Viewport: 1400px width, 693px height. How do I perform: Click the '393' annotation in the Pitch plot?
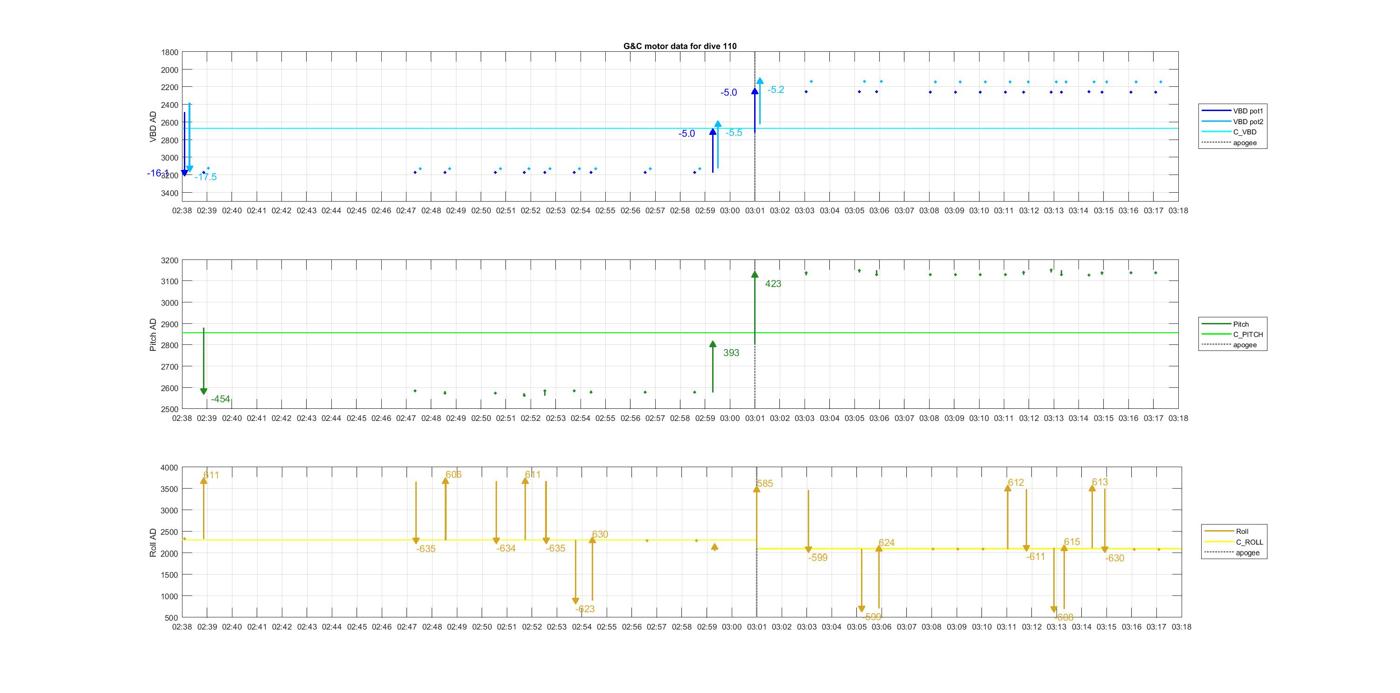click(731, 353)
